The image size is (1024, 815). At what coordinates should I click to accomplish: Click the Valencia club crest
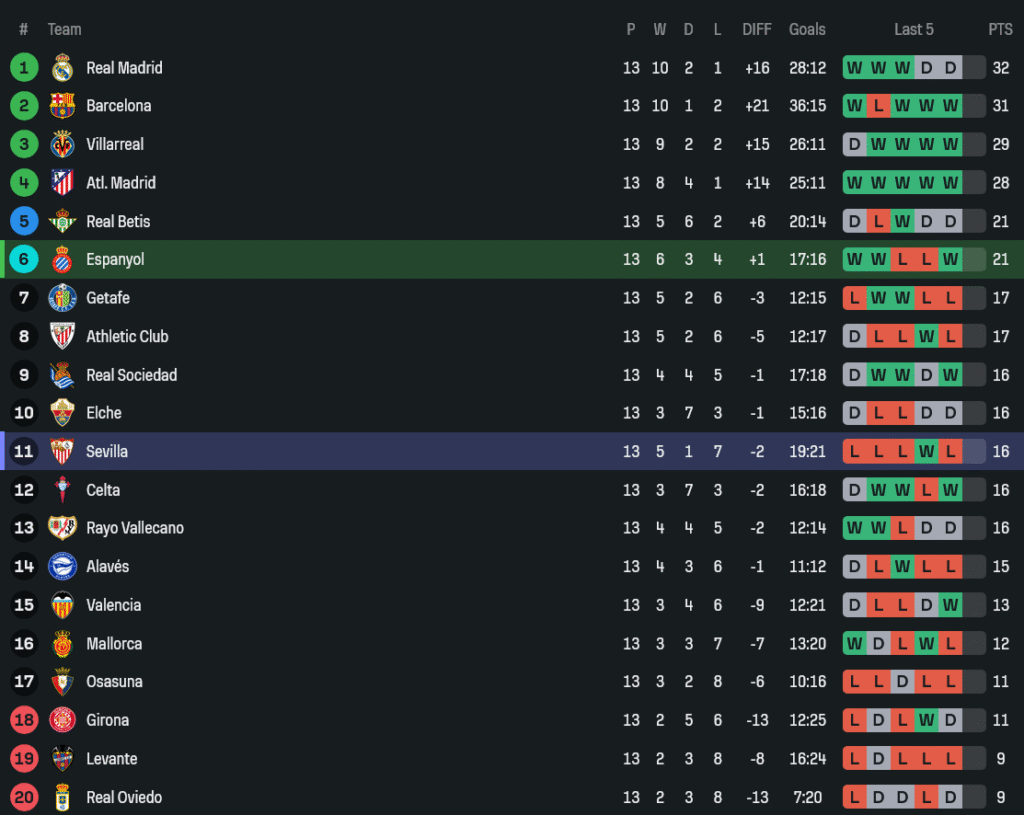(x=62, y=605)
